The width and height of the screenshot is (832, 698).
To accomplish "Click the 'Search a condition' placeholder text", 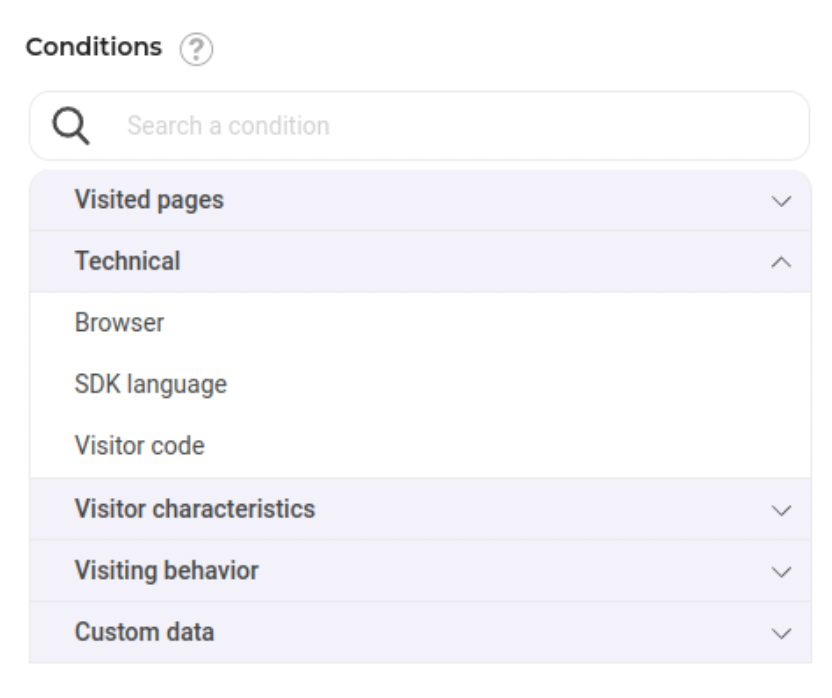I will [228, 126].
